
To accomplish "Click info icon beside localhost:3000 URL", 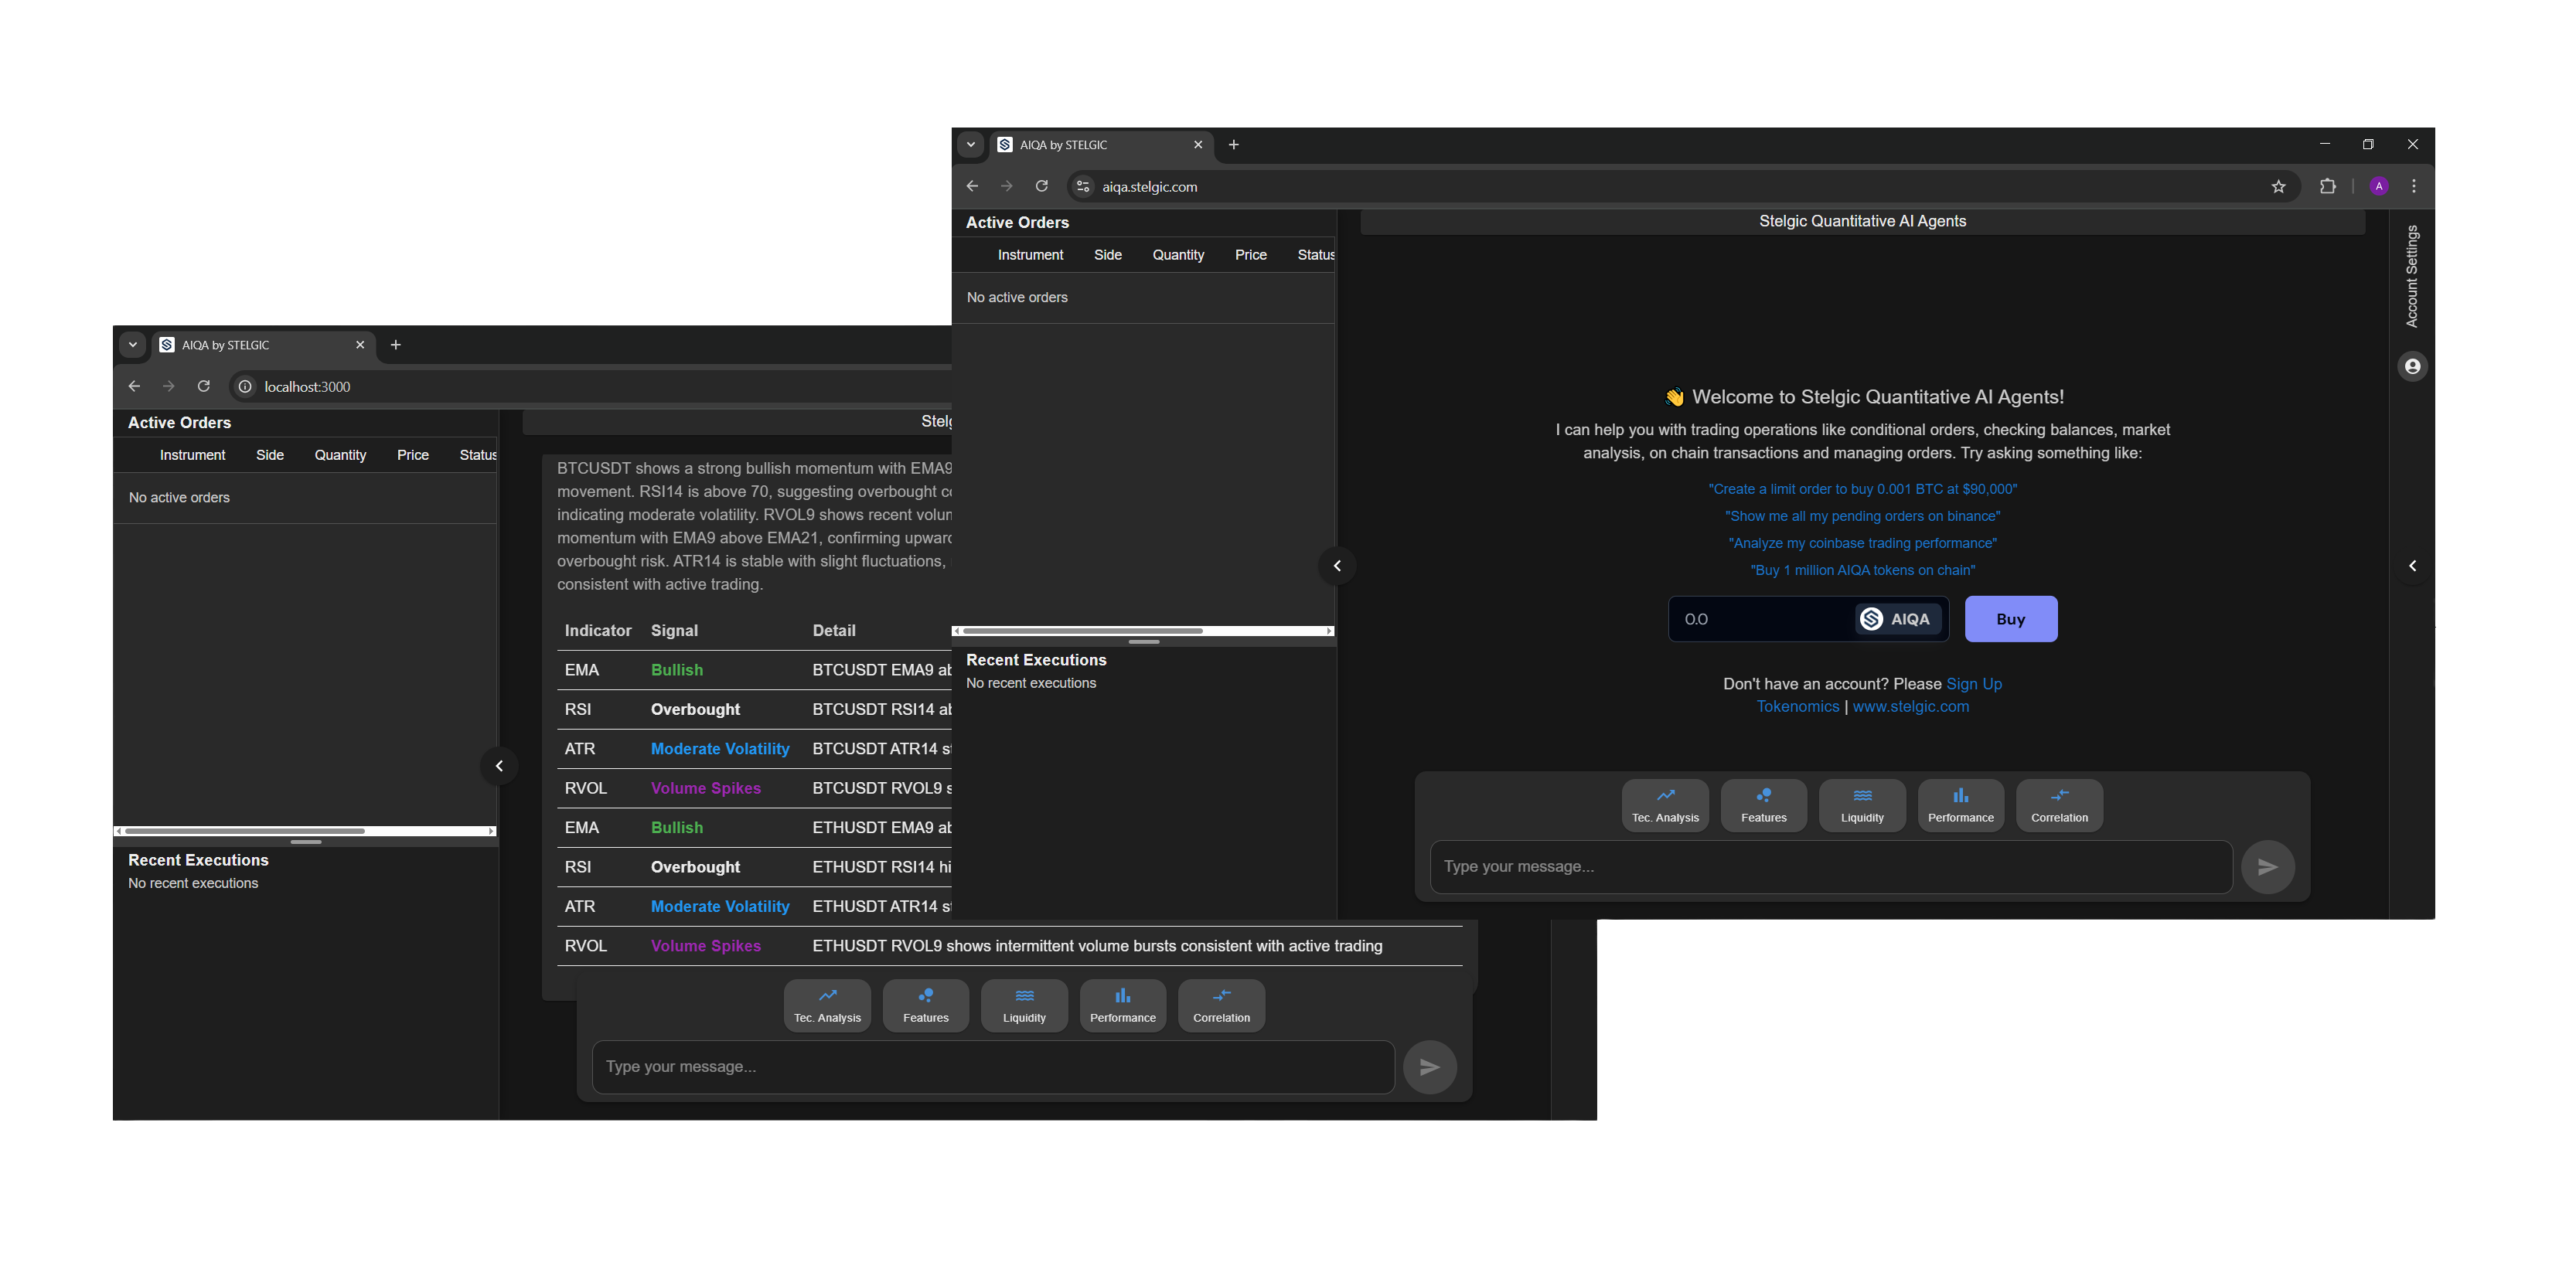I will (x=245, y=386).
